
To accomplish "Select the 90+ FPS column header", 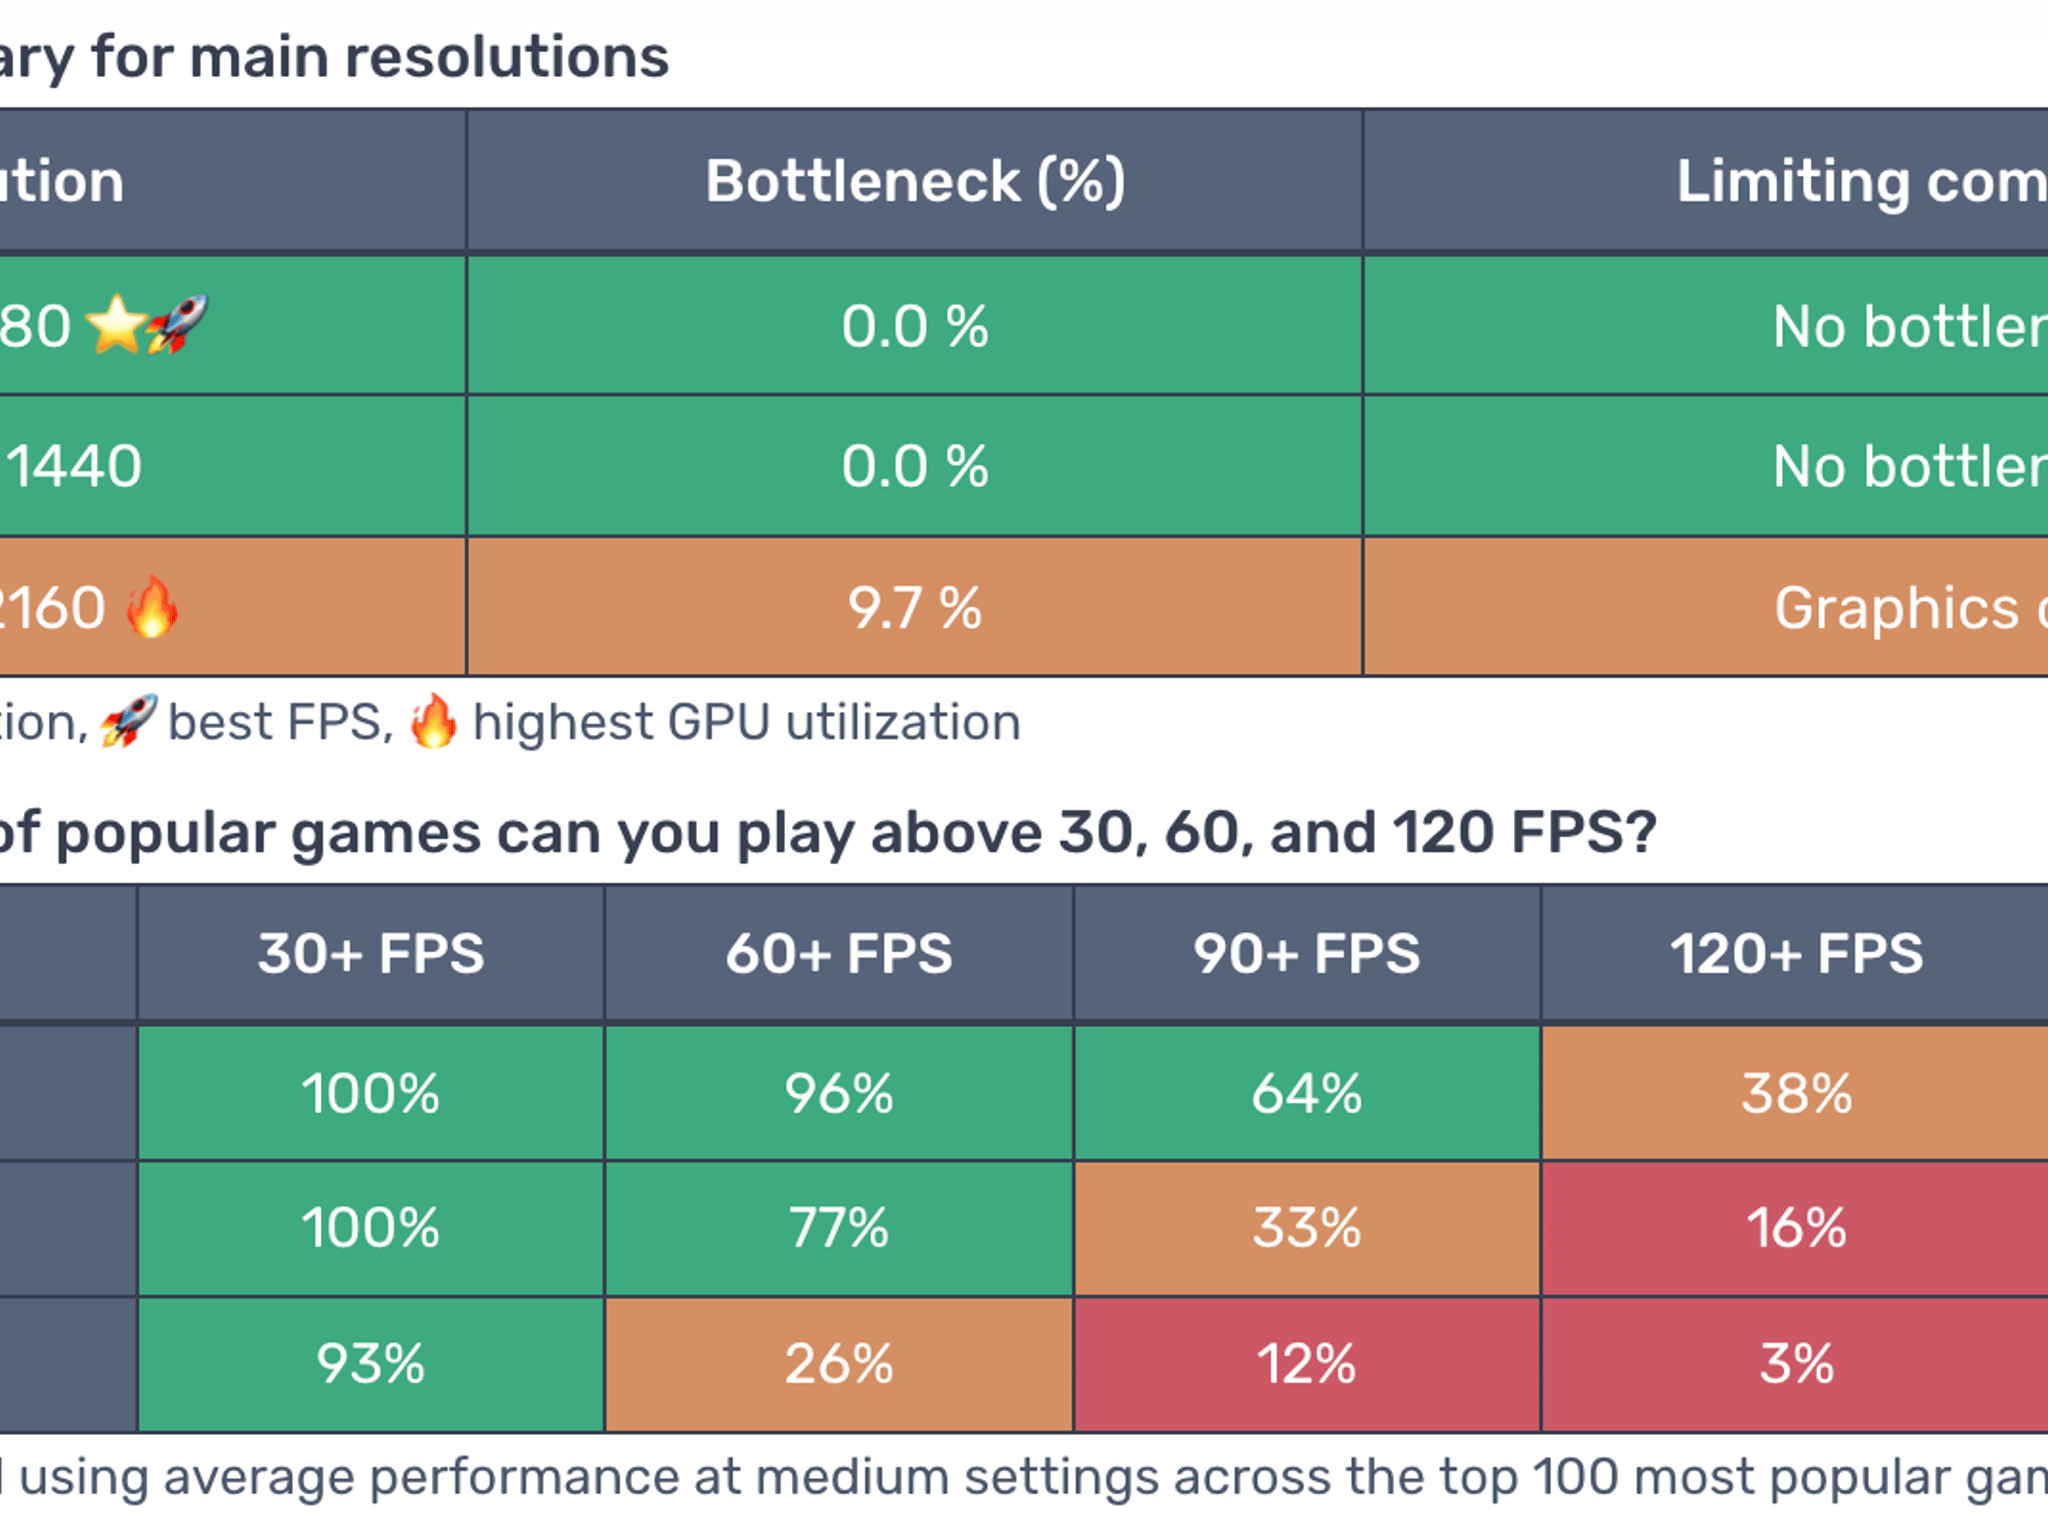I will point(1307,953).
